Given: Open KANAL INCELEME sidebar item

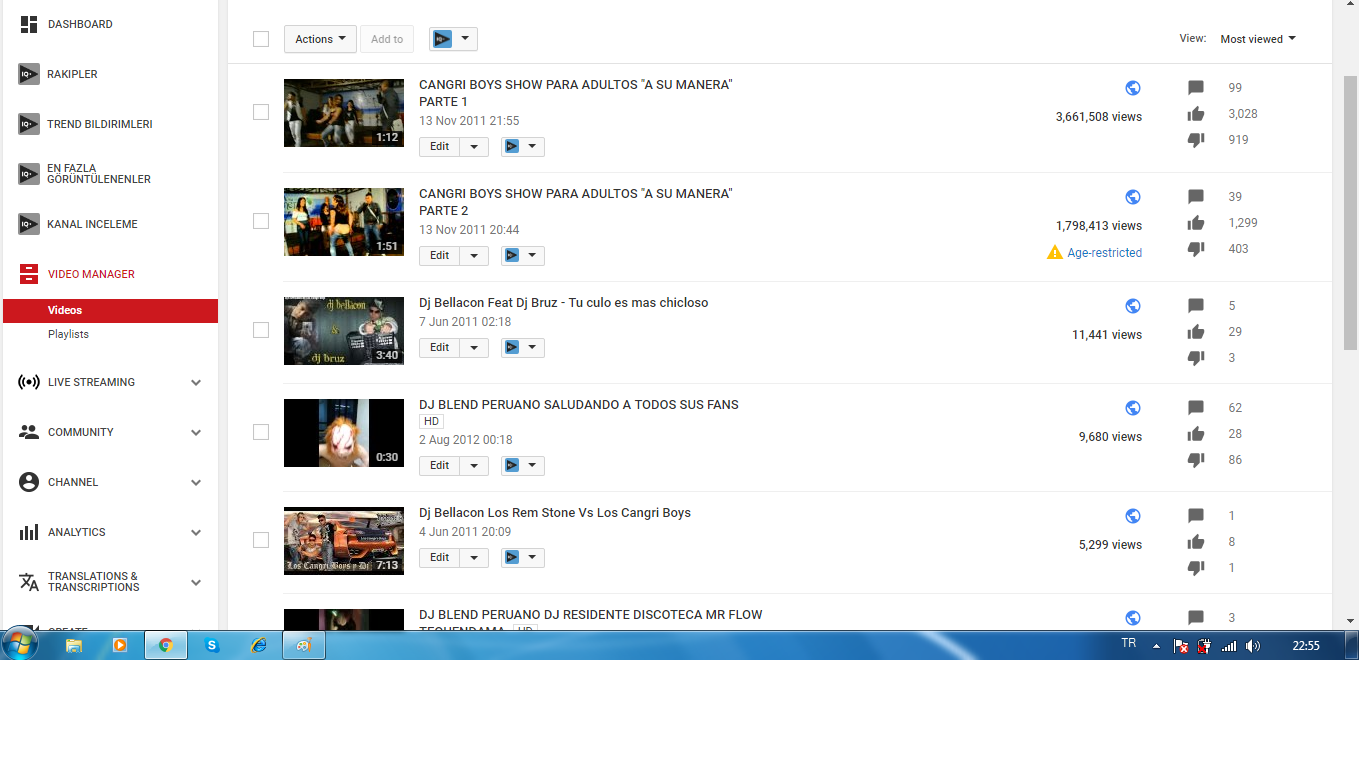Looking at the screenshot, I should click(x=93, y=224).
